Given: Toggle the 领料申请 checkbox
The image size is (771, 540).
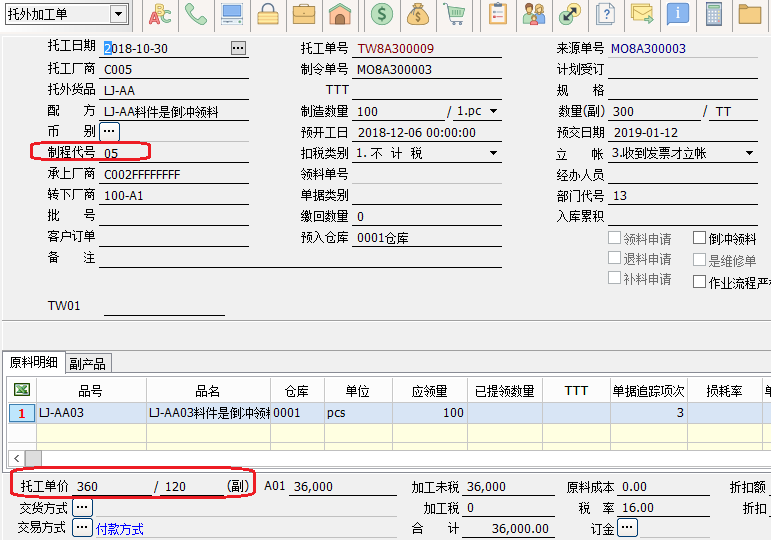Looking at the screenshot, I should [x=615, y=239].
